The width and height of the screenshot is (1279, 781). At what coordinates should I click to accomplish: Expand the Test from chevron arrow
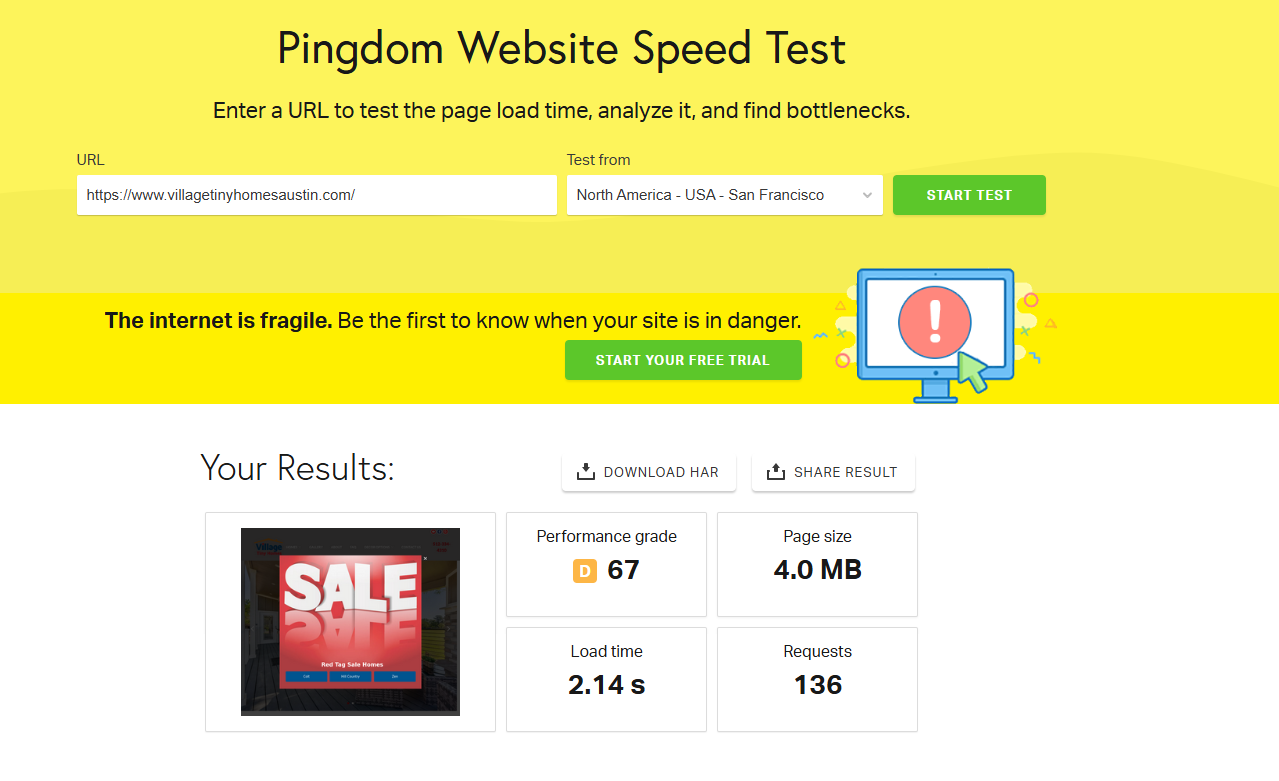867,196
